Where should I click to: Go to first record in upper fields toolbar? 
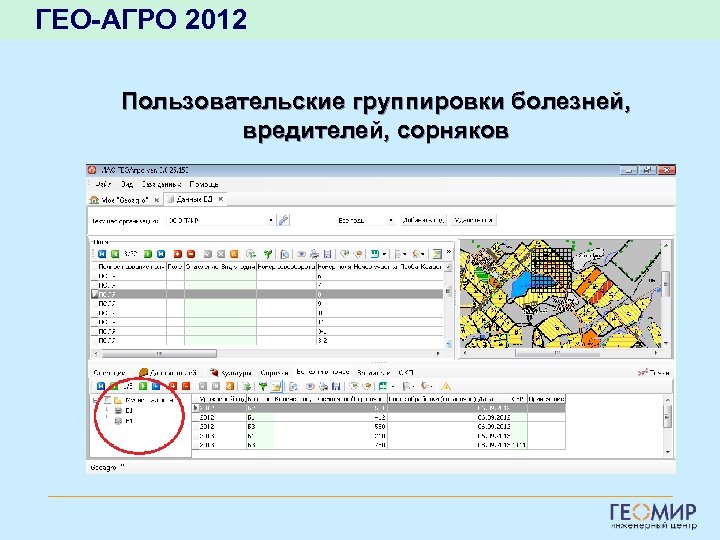102,253
